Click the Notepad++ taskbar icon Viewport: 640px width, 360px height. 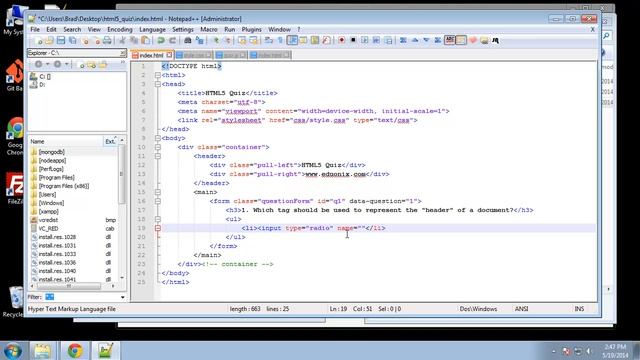coord(105,351)
